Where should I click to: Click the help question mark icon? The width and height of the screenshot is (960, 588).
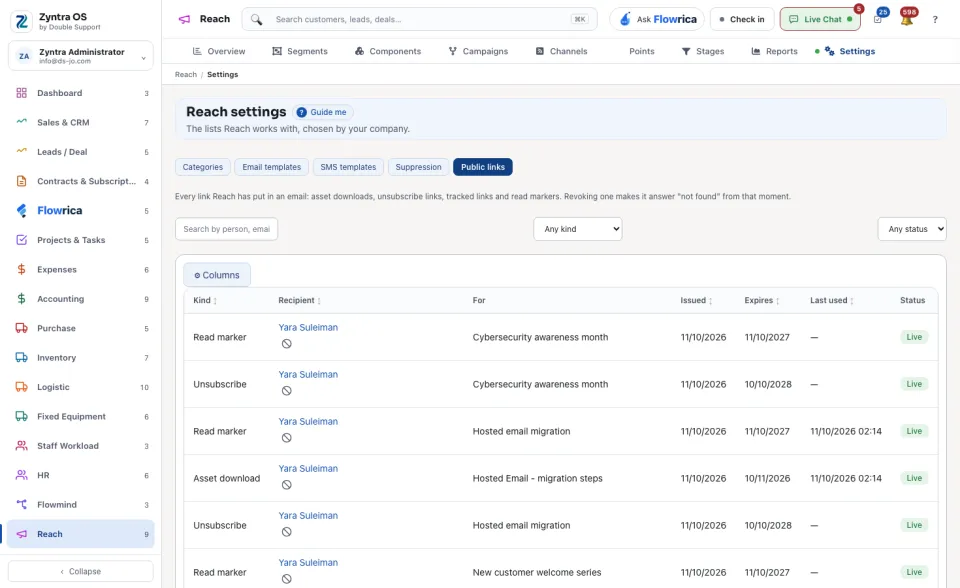(935, 20)
